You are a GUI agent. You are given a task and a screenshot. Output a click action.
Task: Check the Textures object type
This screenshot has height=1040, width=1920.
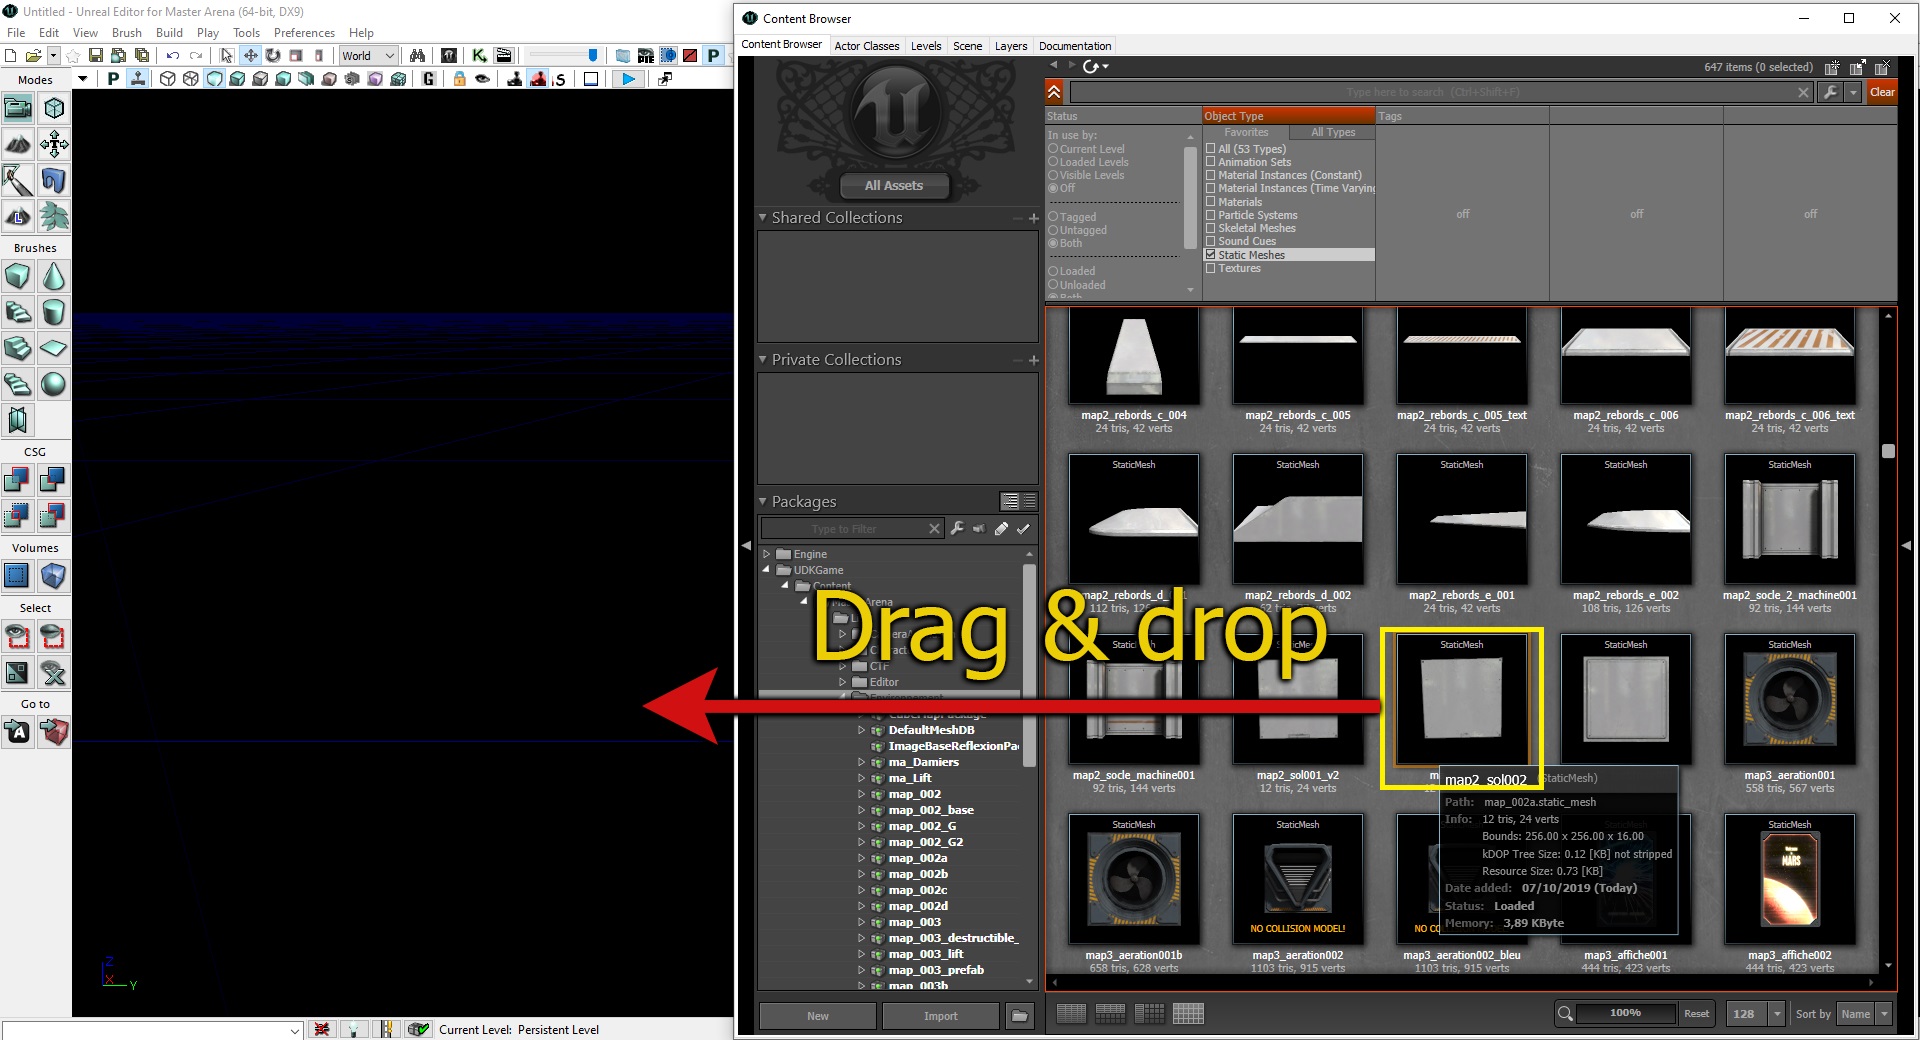click(1211, 268)
